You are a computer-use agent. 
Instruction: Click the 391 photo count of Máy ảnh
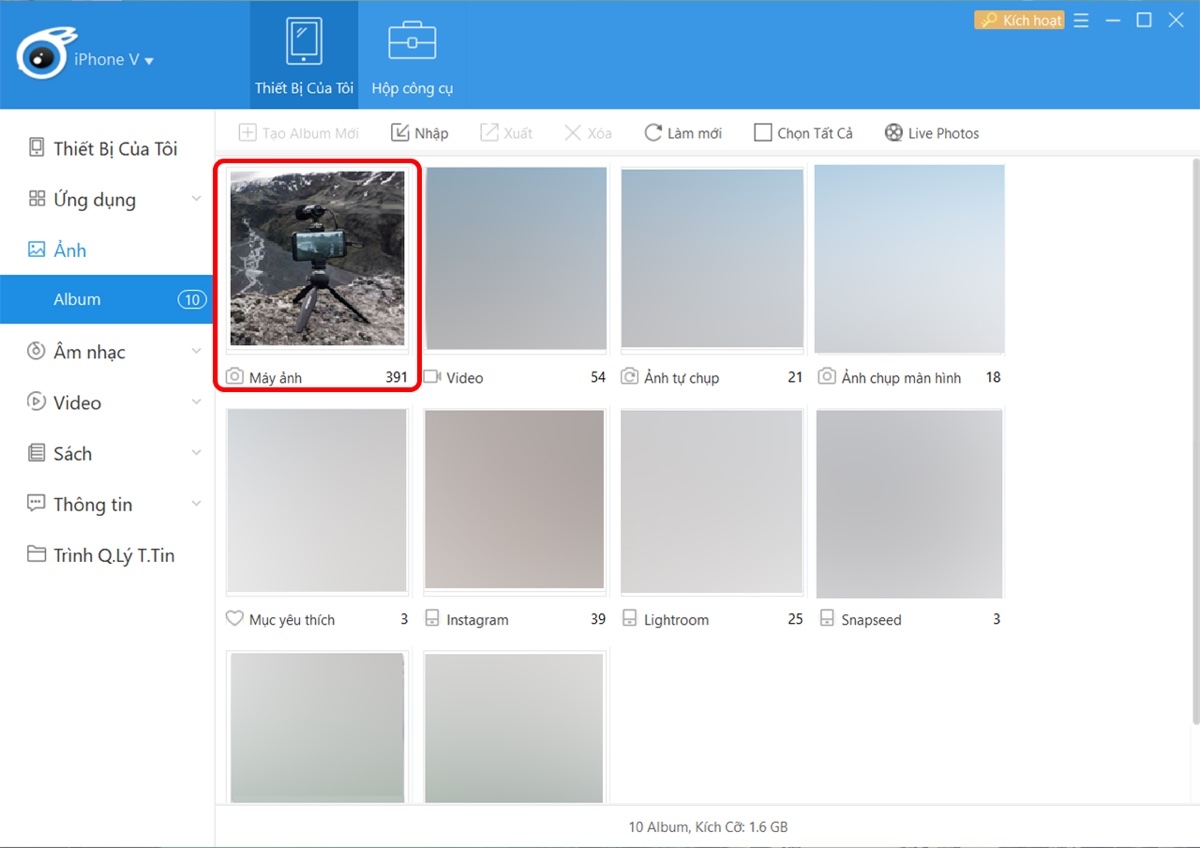click(x=397, y=378)
